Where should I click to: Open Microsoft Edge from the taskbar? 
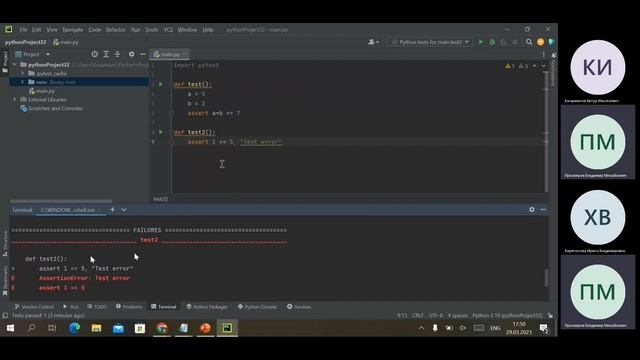(74, 328)
